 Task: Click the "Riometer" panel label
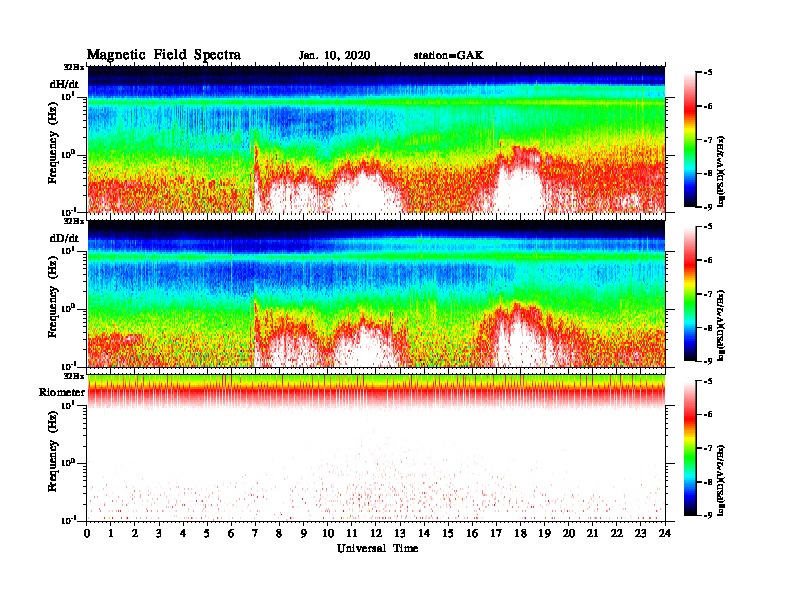point(62,392)
